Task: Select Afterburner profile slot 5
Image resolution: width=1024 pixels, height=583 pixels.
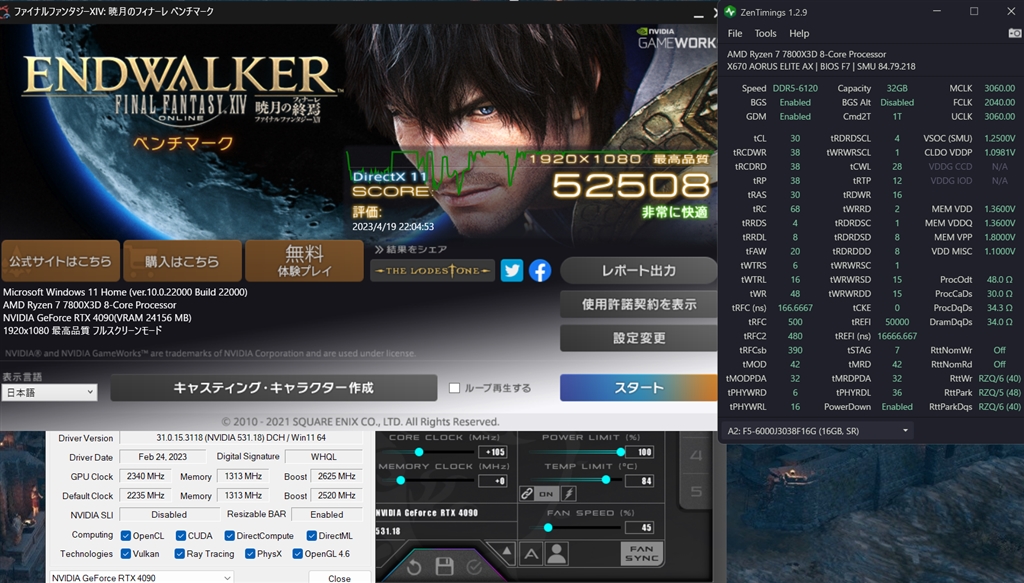Action: 696,491
